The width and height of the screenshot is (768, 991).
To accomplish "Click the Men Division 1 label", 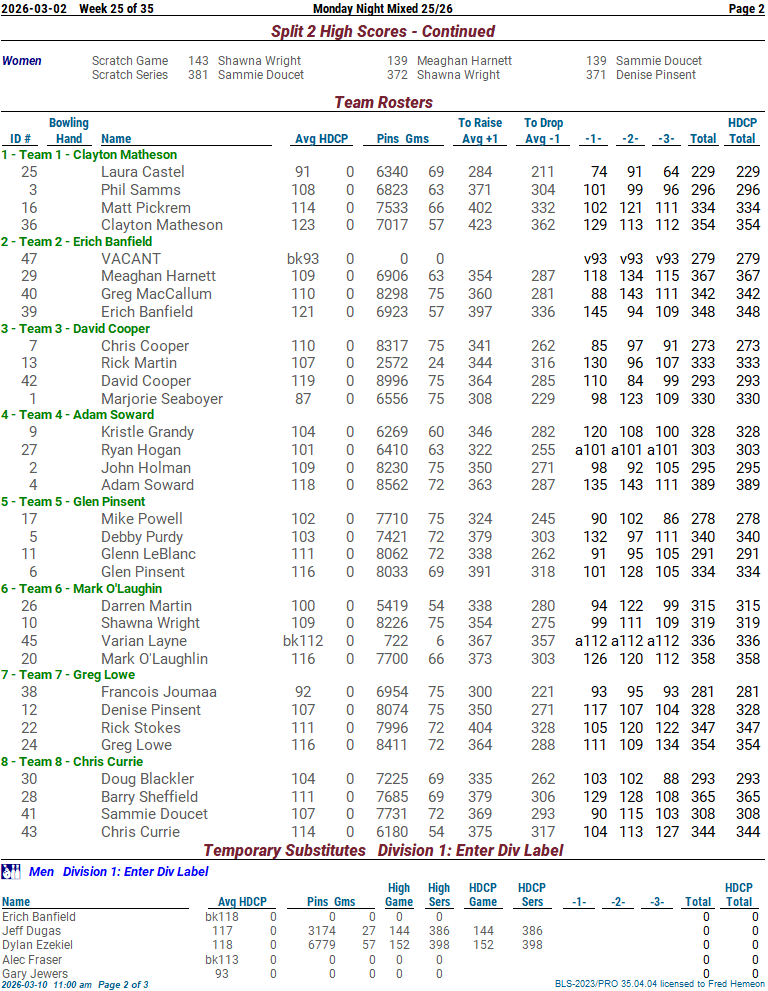I will pos(119,872).
